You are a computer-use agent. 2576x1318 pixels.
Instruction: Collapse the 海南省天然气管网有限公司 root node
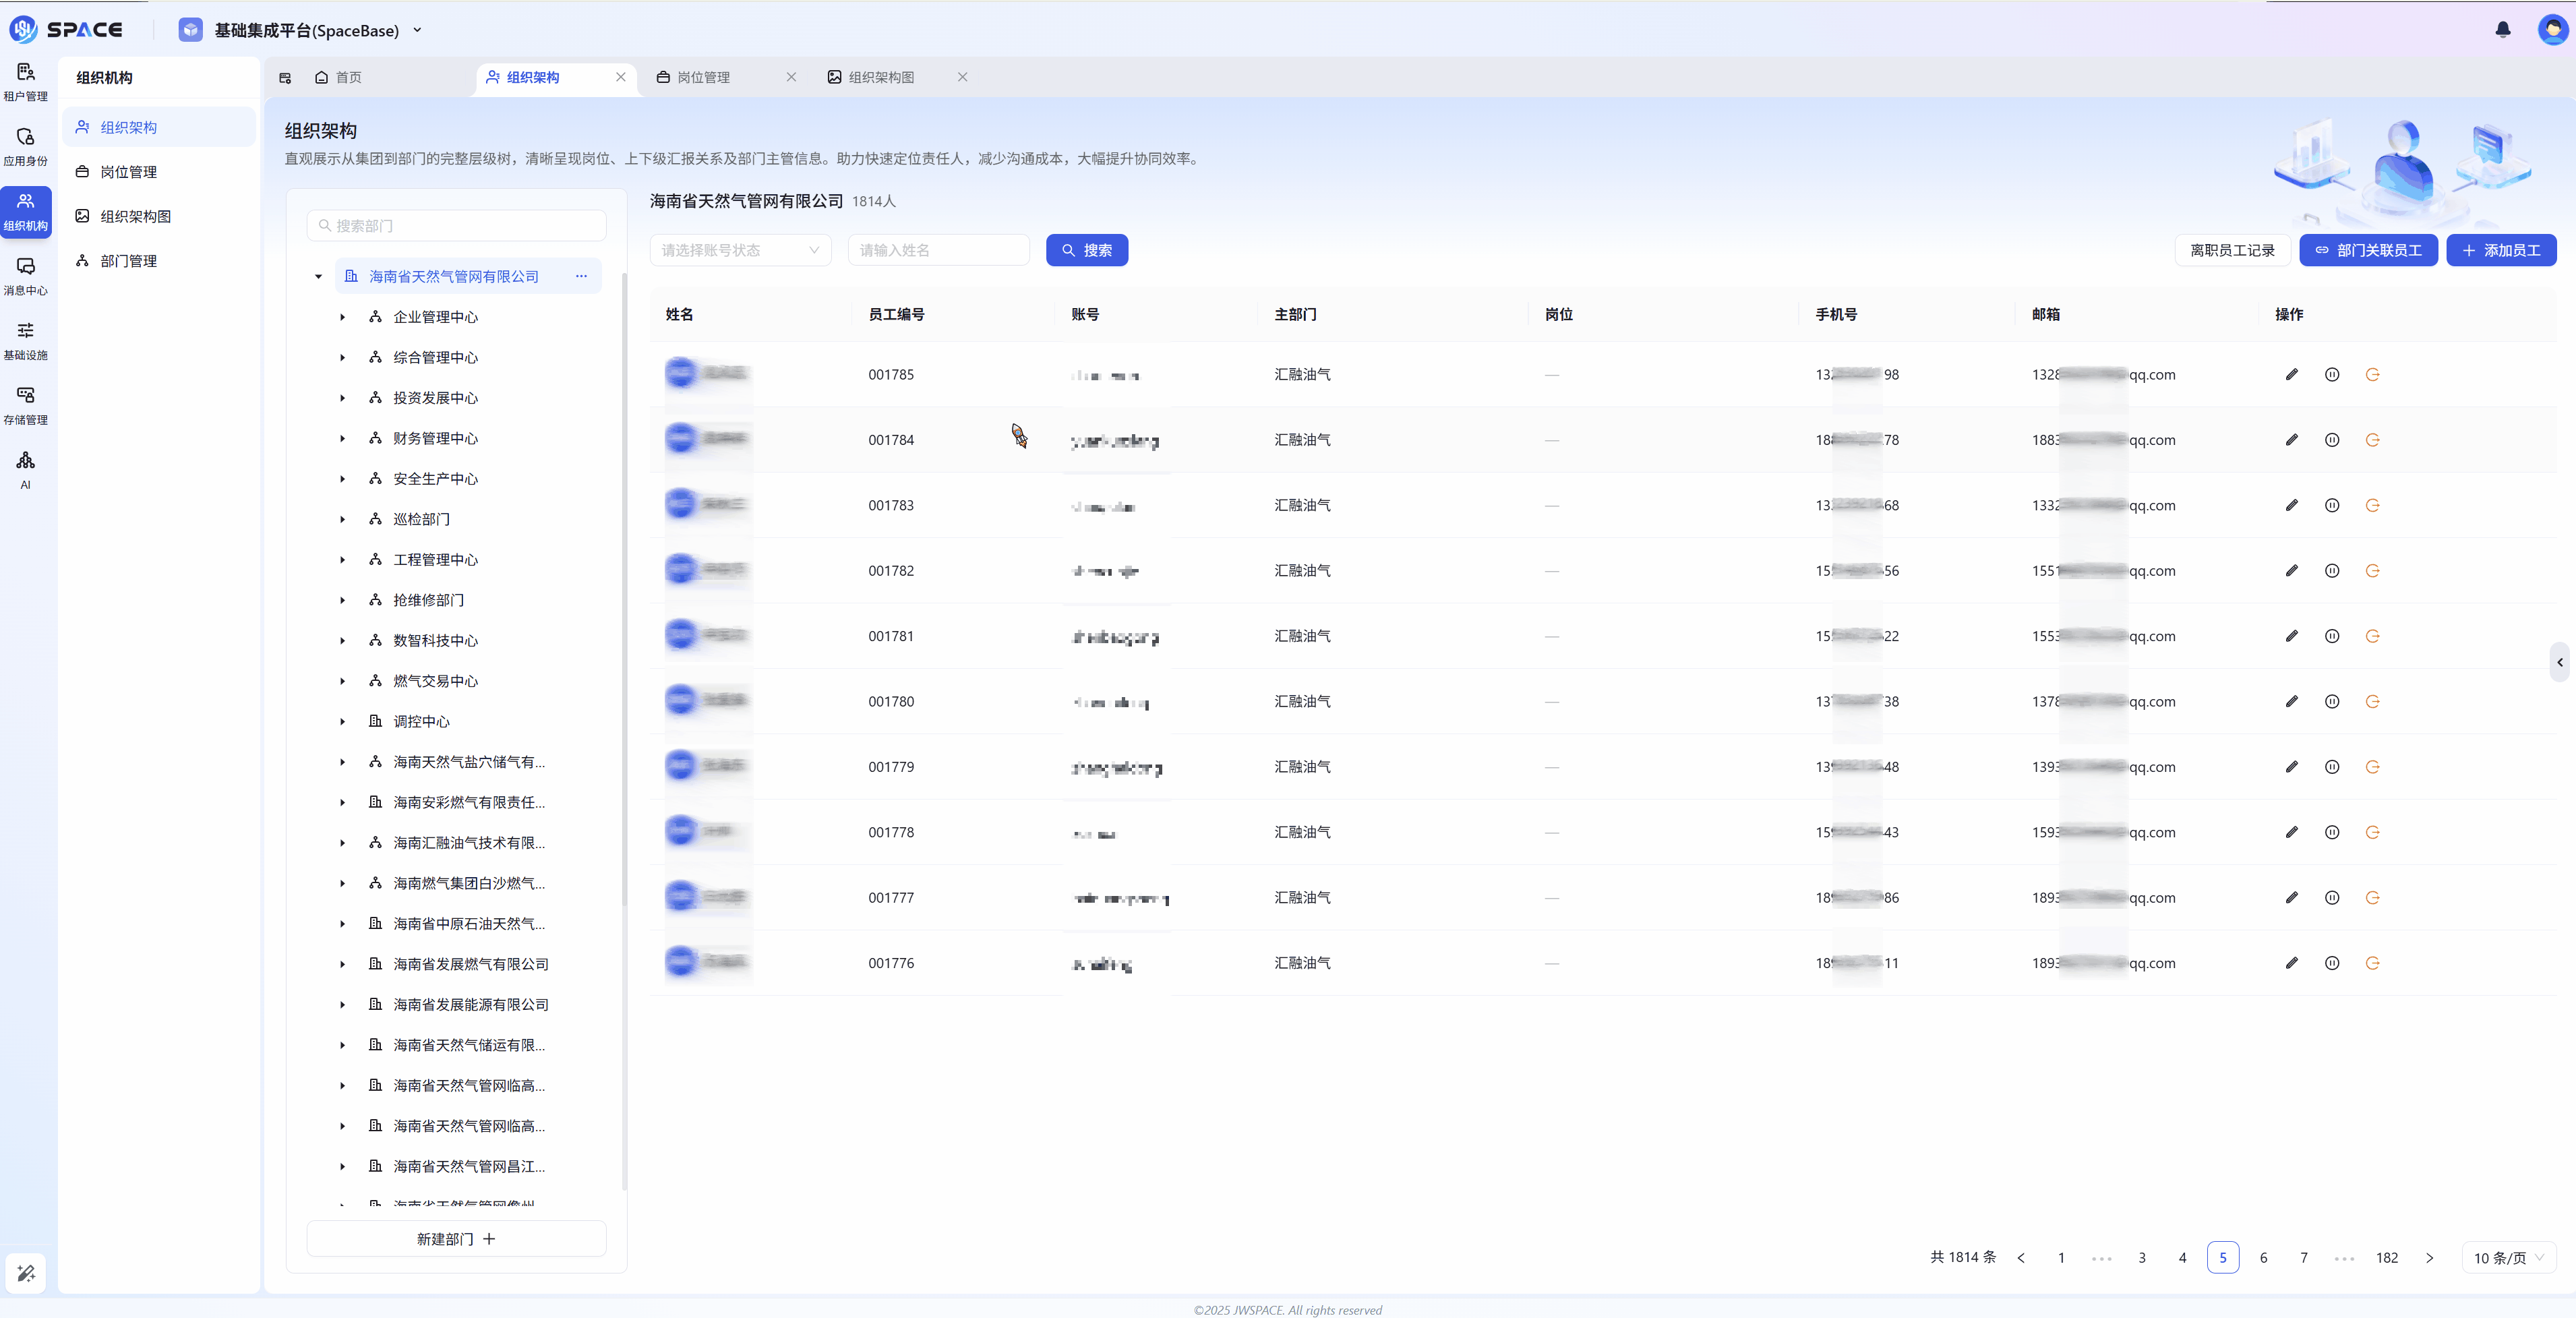pyautogui.click(x=318, y=277)
